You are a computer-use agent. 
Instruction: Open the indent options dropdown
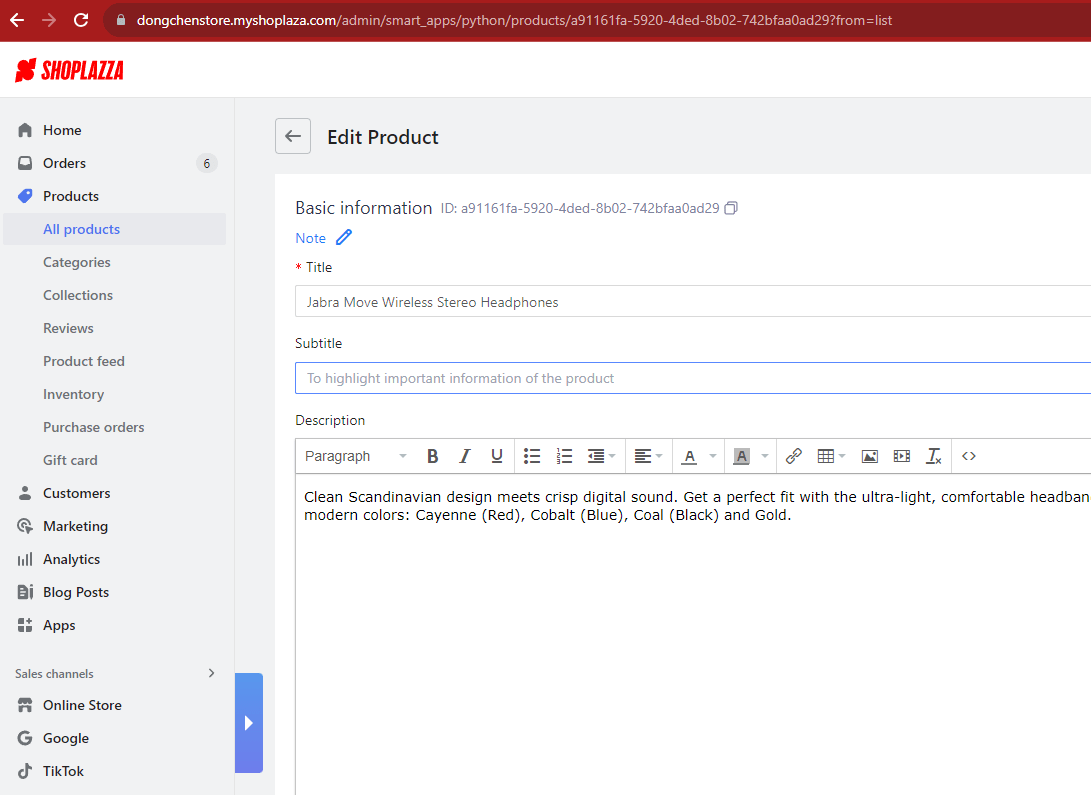pos(602,456)
